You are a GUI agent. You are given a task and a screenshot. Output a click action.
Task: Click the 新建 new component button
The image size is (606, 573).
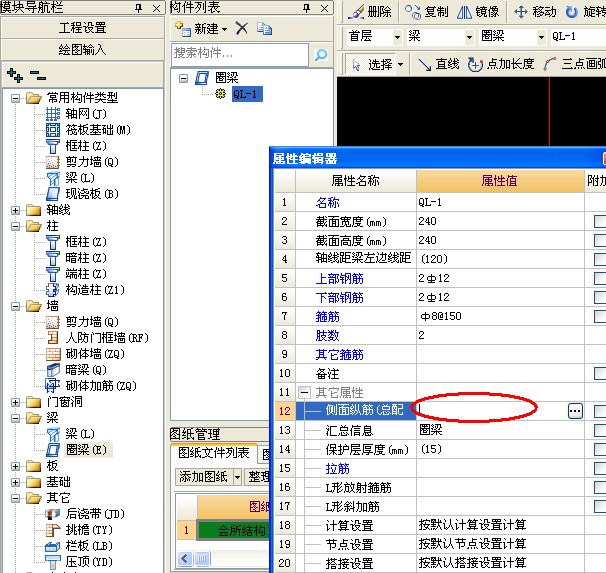point(201,29)
